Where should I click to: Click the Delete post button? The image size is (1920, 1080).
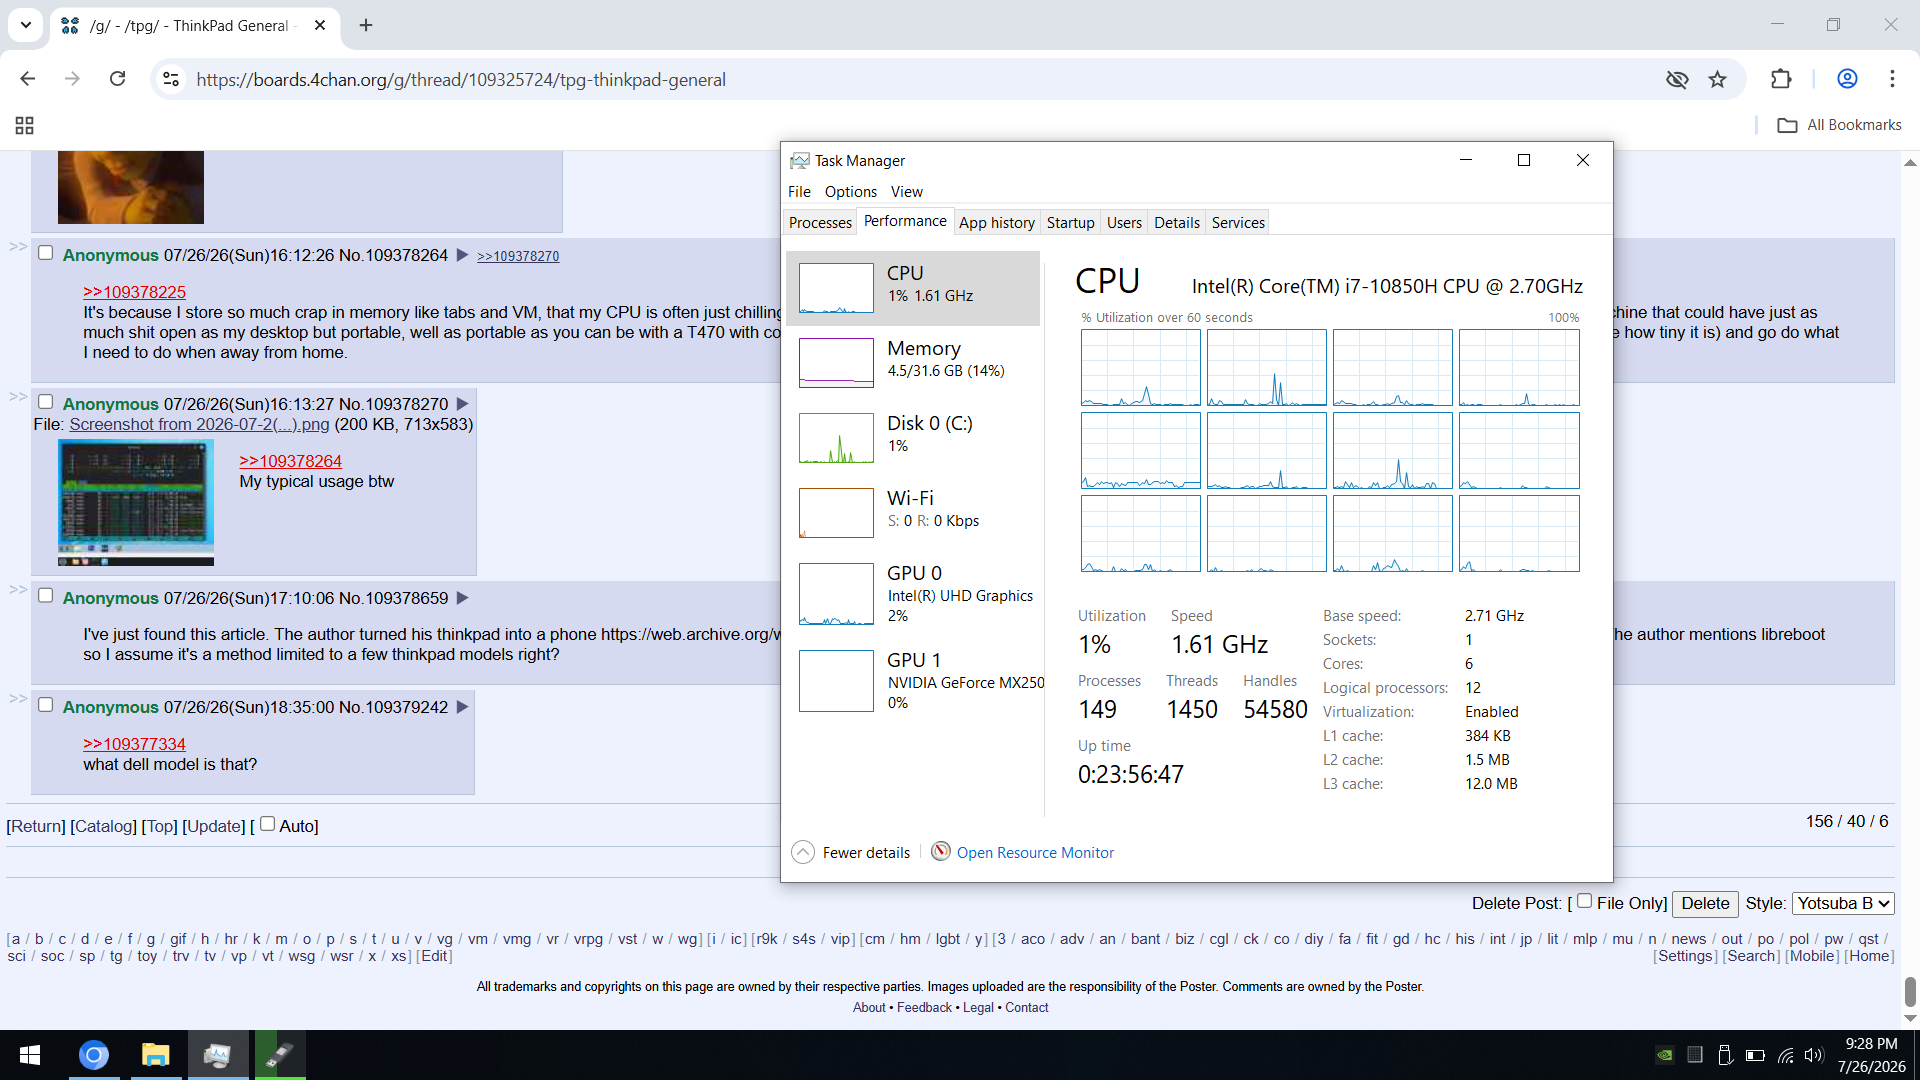(x=1705, y=903)
